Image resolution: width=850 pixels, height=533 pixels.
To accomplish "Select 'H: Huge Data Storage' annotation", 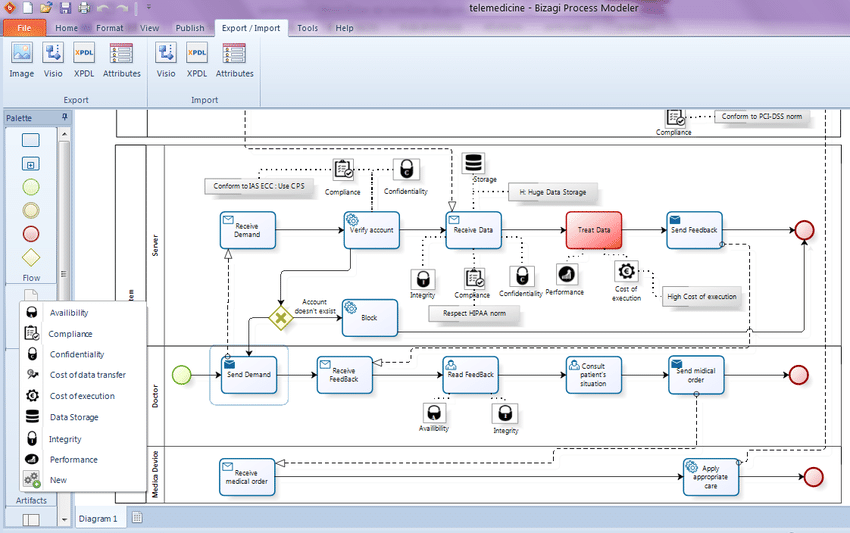I will [552, 192].
